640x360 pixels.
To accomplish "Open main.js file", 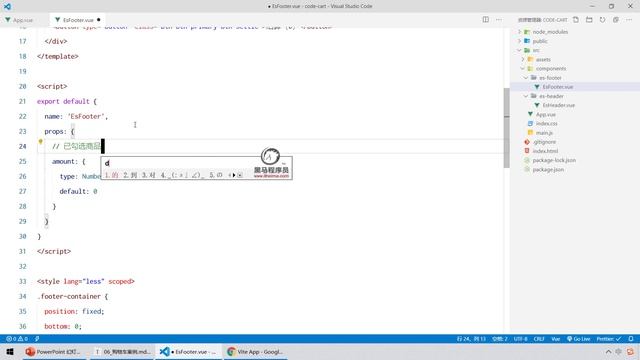I will (544, 133).
